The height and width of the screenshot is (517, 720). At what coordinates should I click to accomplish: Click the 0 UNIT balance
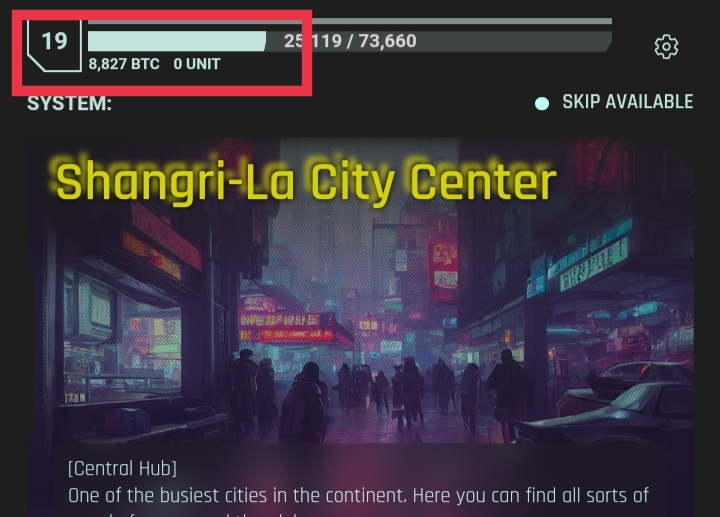(x=197, y=64)
